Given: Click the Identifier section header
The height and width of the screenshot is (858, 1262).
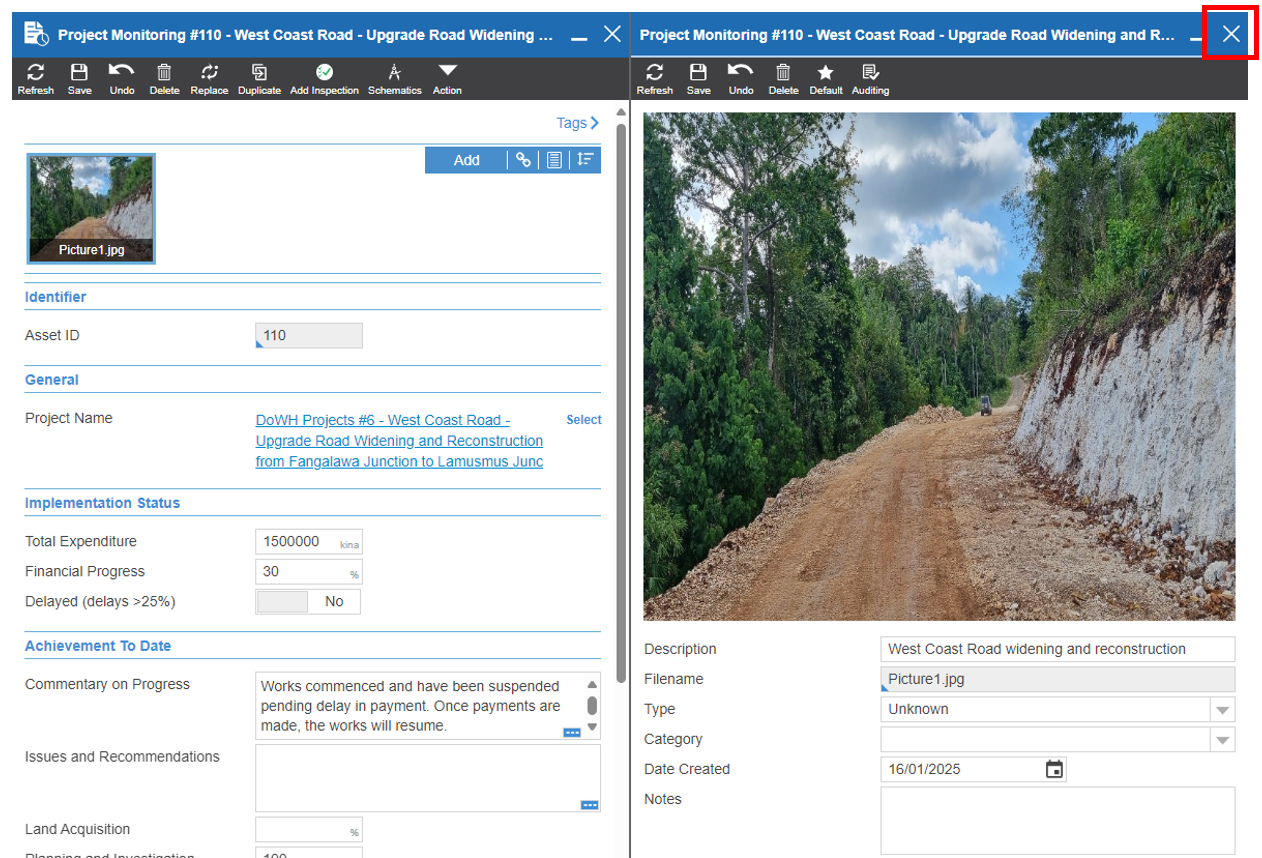Looking at the screenshot, I should tap(56, 297).
